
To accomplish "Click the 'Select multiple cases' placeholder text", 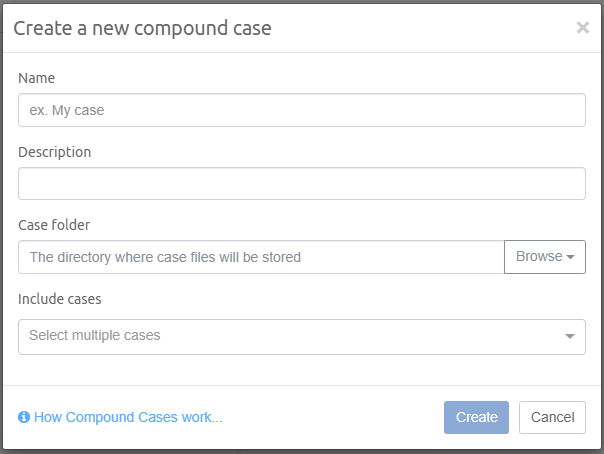I will pyautogui.click(x=94, y=336).
